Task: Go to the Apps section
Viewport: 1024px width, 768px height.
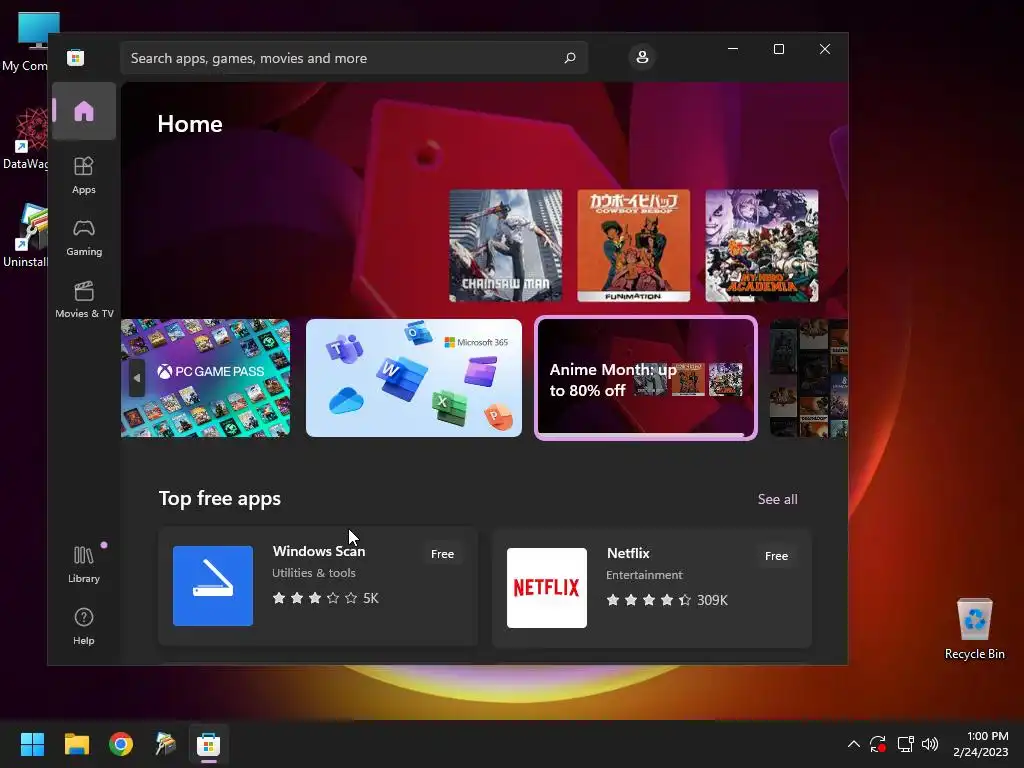Action: 84,175
